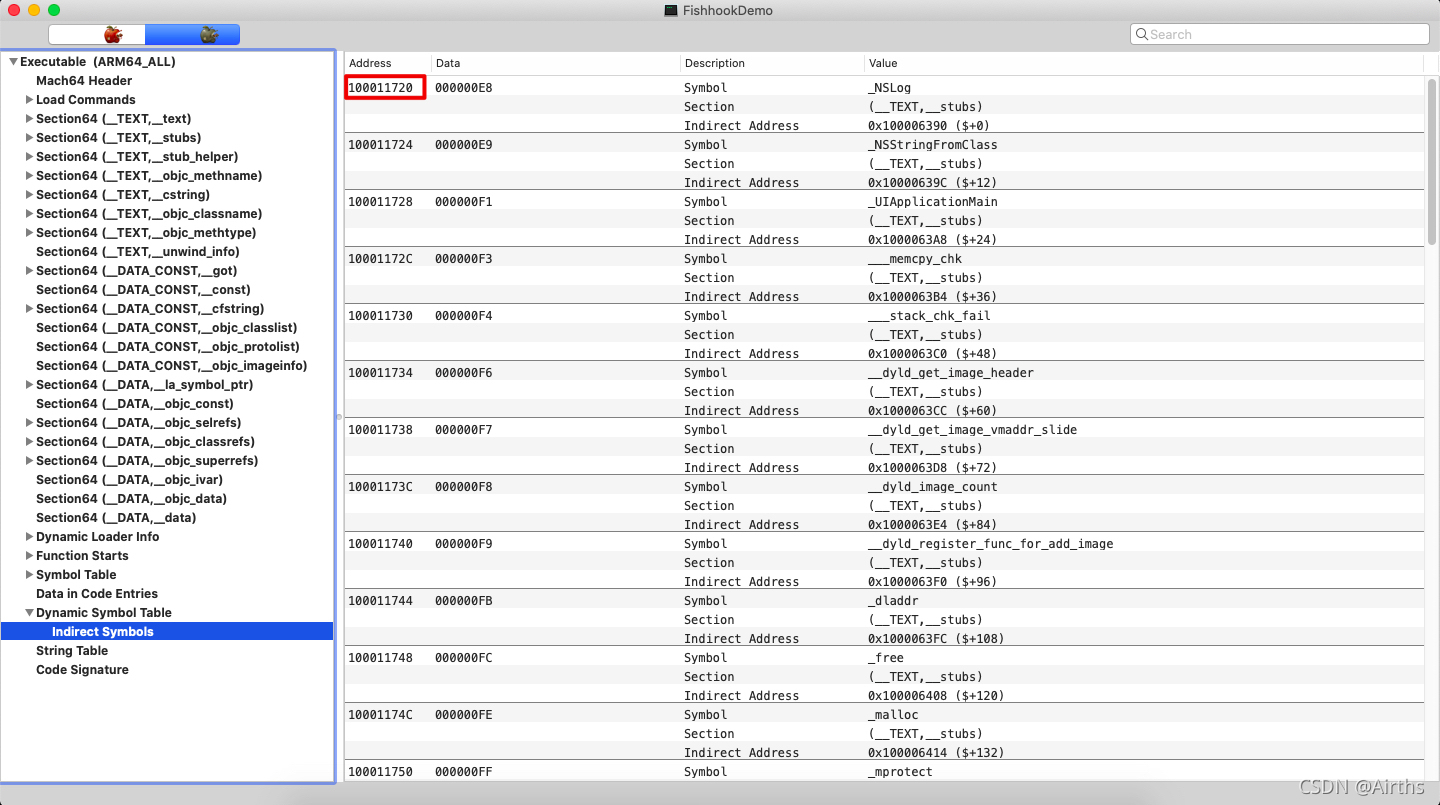Select Section64 (__DATA,__objc_superrefs) row
The height and width of the screenshot is (805, 1440).
coord(167,461)
